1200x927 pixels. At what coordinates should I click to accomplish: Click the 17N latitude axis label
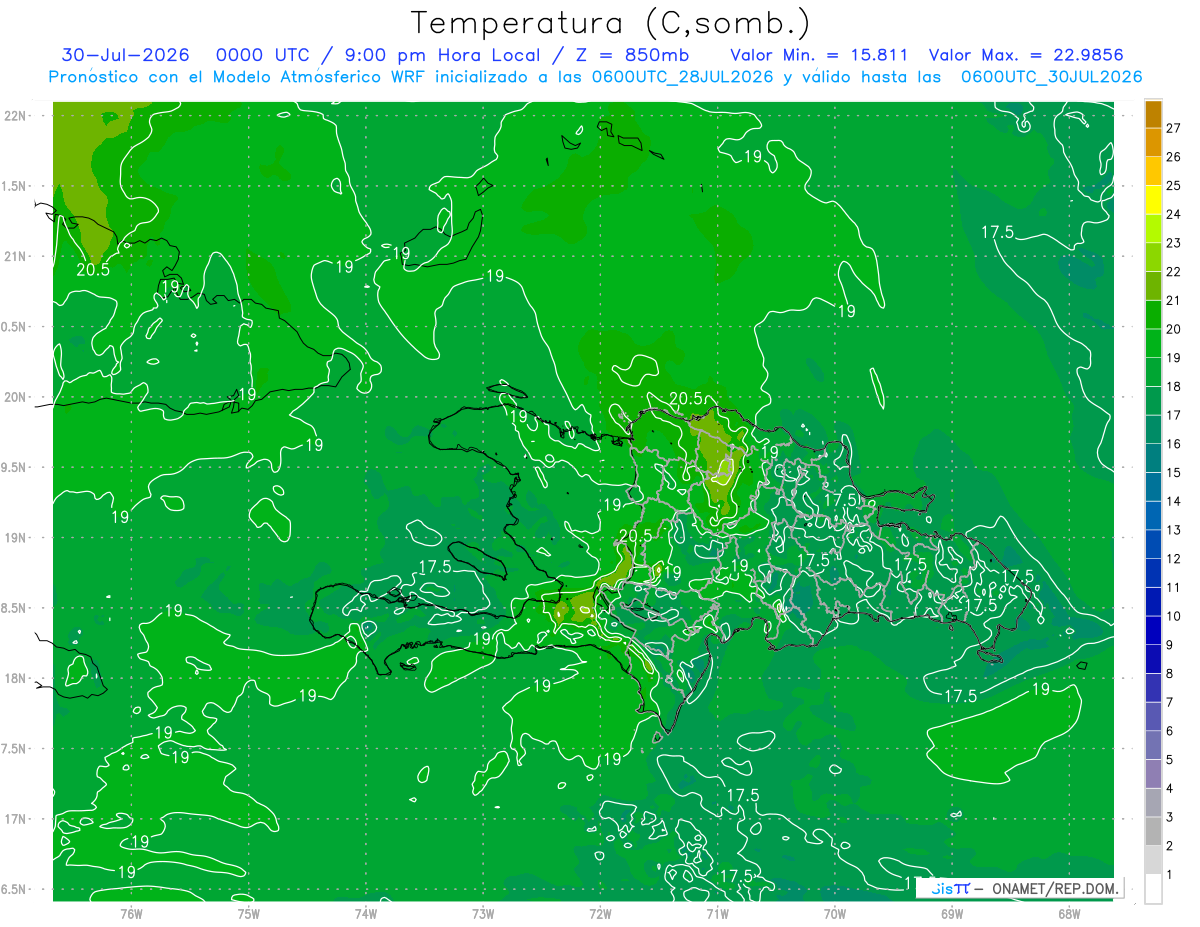point(14,819)
